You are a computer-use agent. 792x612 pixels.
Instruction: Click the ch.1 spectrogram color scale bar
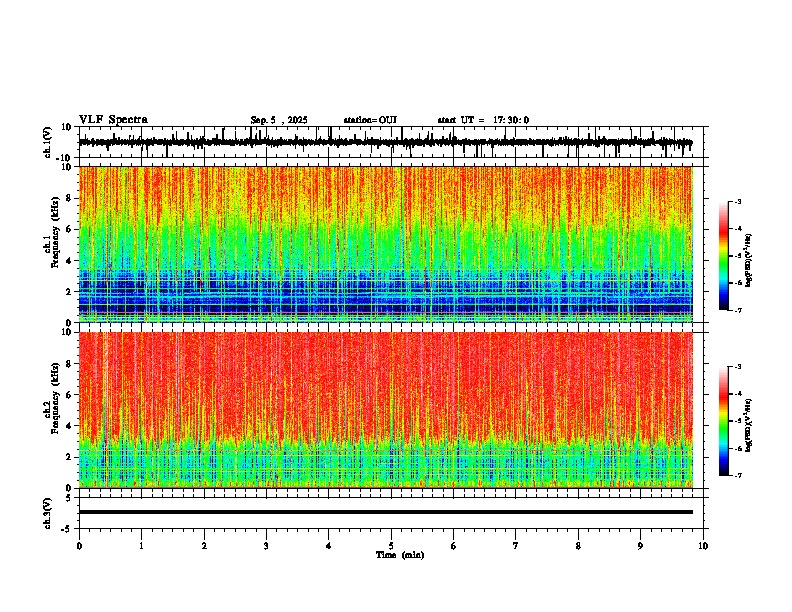tap(723, 256)
